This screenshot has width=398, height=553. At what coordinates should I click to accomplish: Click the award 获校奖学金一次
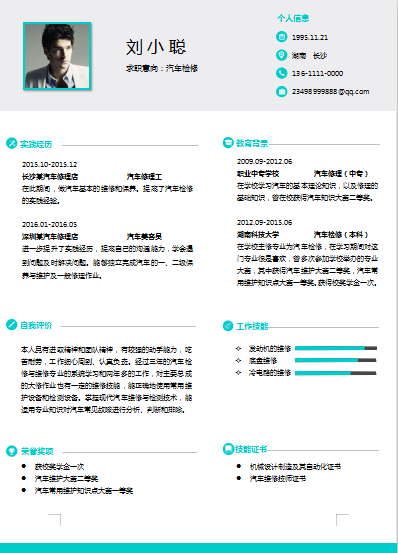pyautogui.click(x=59, y=467)
